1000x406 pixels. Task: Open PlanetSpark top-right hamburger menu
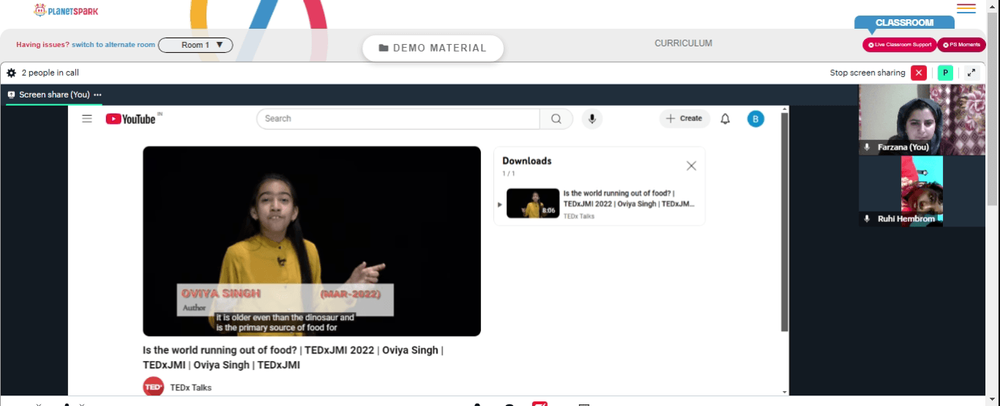point(966,8)
